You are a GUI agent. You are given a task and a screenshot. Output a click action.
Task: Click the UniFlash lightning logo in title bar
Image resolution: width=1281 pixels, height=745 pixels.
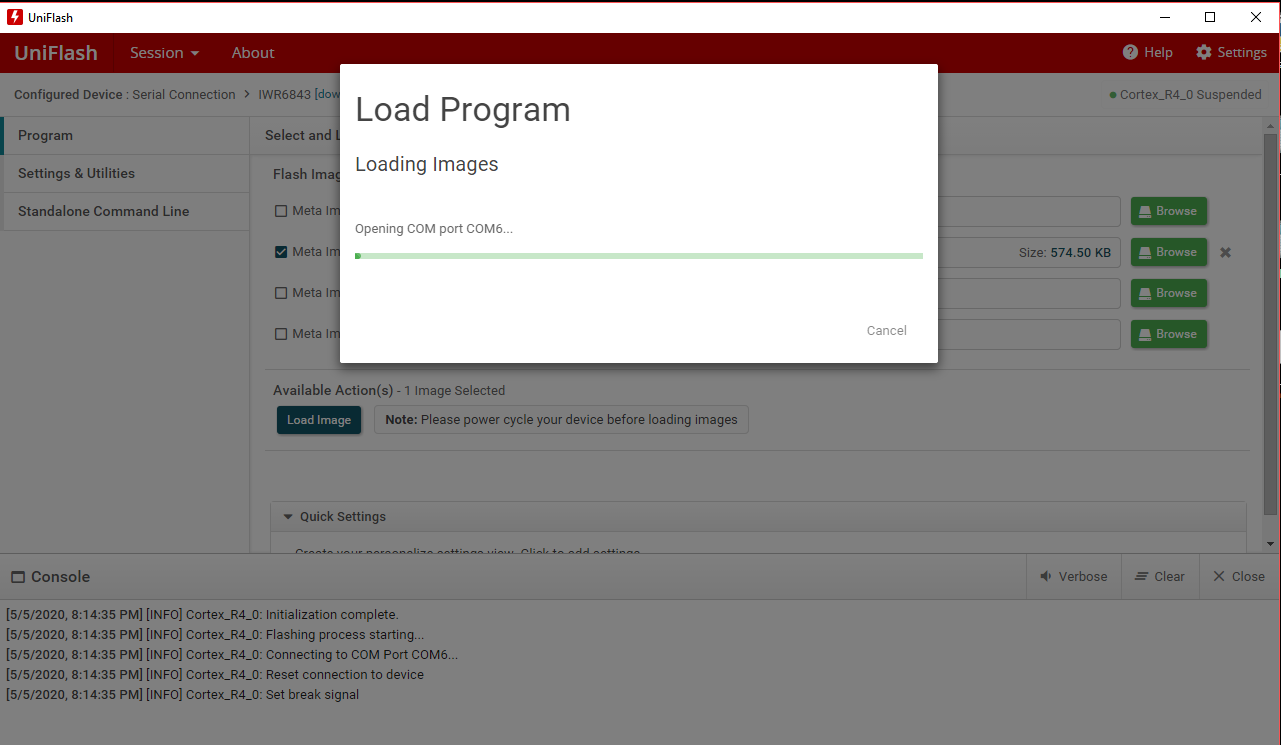[15, 17]
